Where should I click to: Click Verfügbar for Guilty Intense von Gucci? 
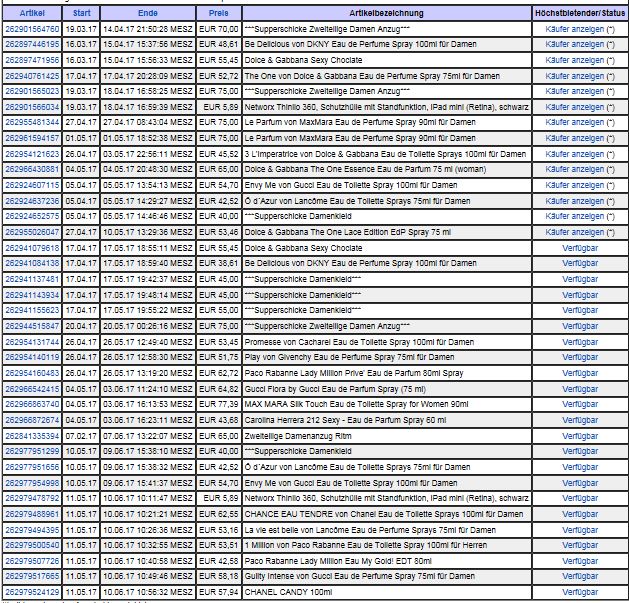pos(580,576)
